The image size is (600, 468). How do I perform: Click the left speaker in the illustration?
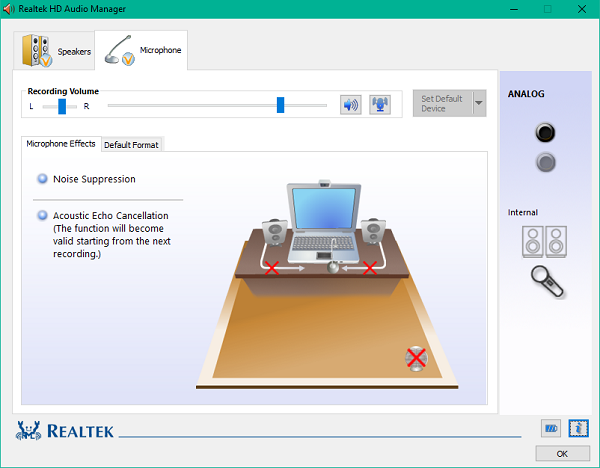pos(275,232)
